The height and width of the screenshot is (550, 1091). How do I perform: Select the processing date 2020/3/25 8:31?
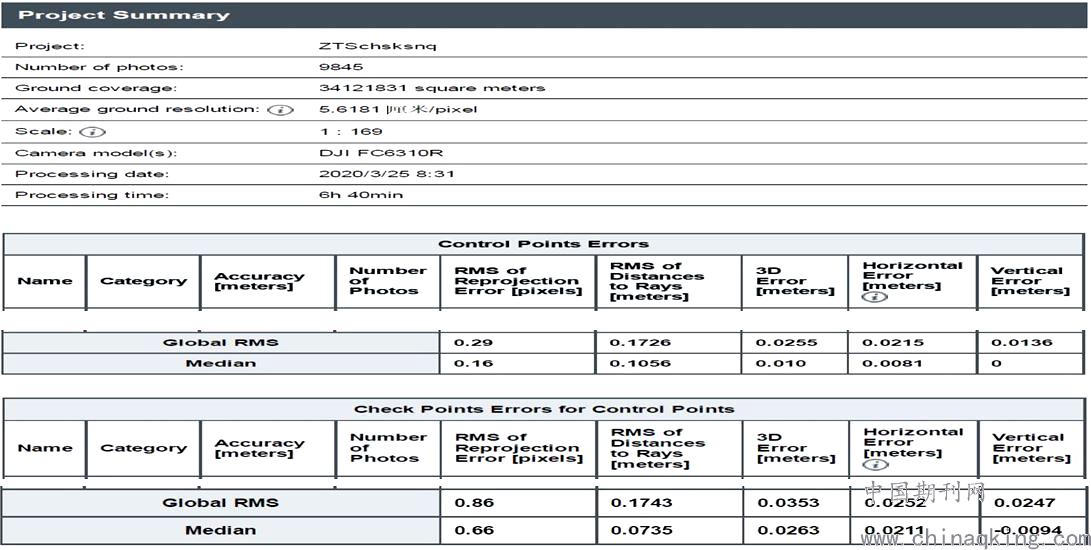386,174
